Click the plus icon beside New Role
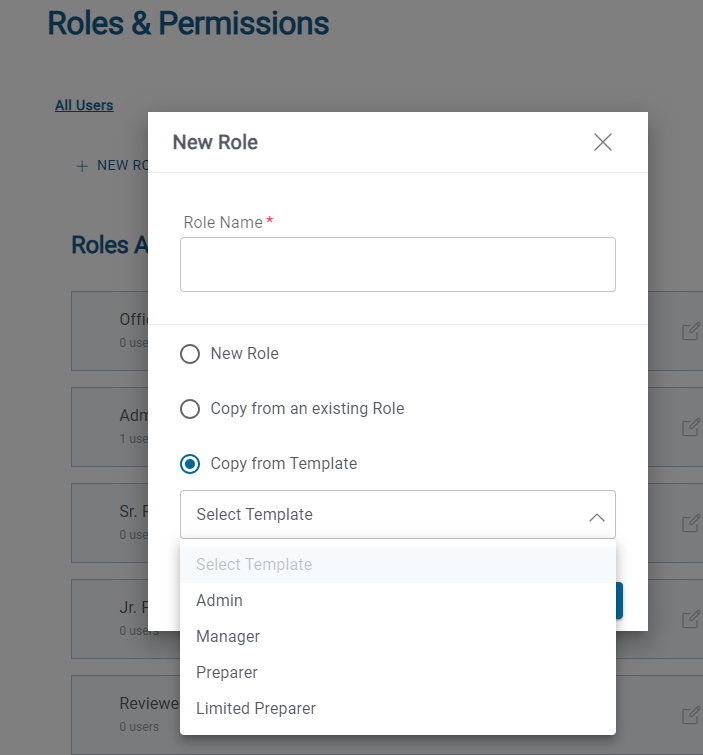 tap(82, 166)
